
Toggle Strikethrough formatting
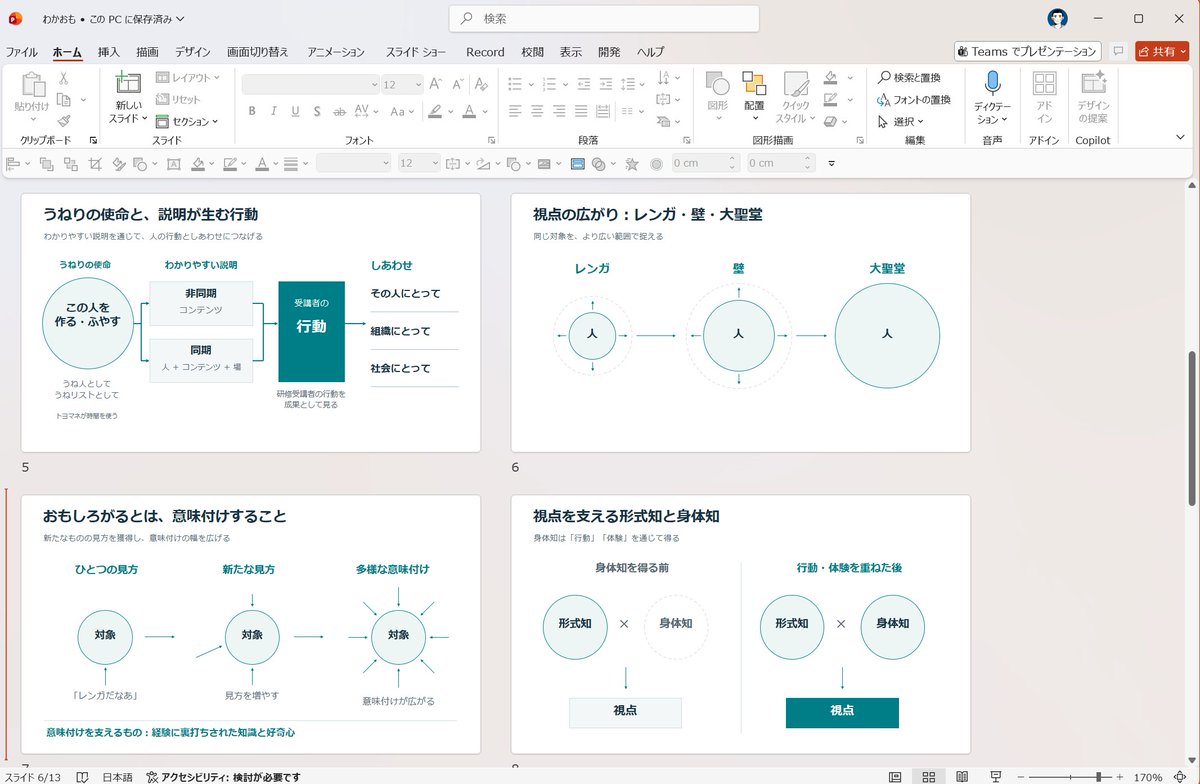click(339, 111)
